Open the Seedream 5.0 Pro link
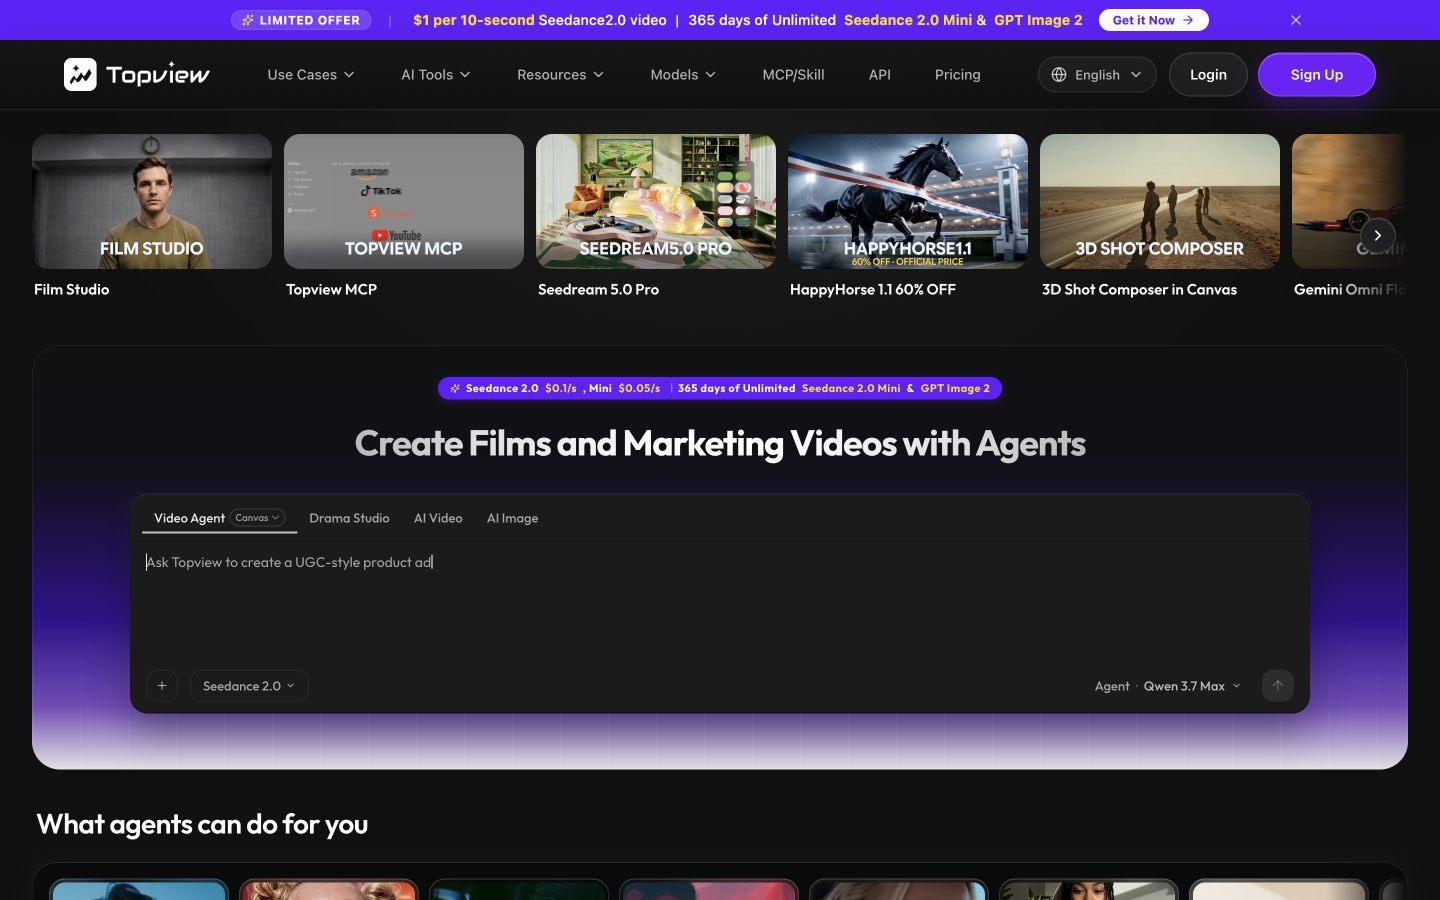 pos(598,289)
